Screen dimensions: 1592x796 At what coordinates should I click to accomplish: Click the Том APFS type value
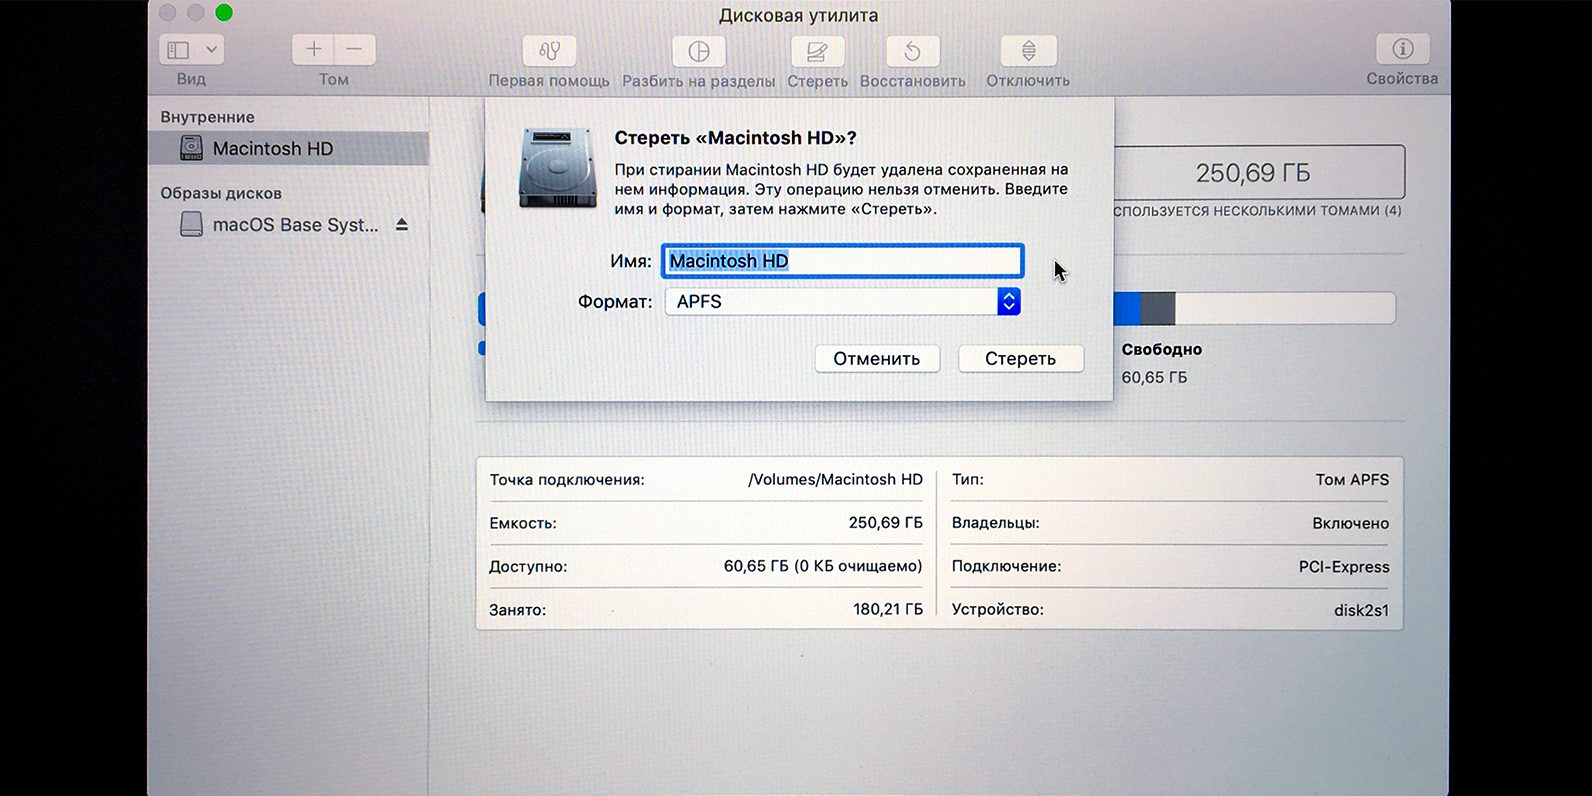[x=1352, y=480]
